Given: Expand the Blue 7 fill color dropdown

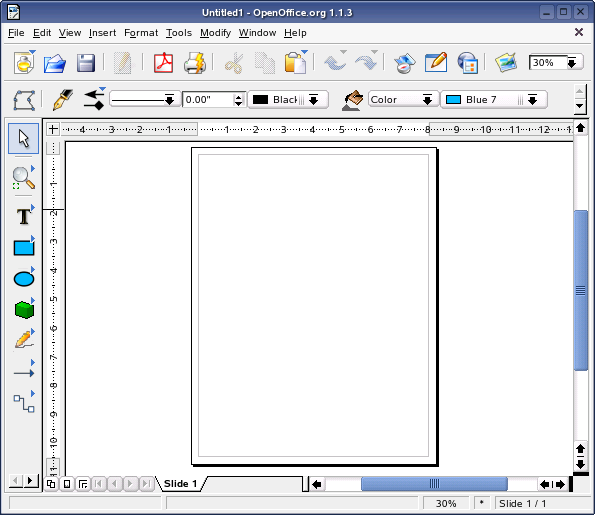Looking at the screenshot, I should [533, 100].
